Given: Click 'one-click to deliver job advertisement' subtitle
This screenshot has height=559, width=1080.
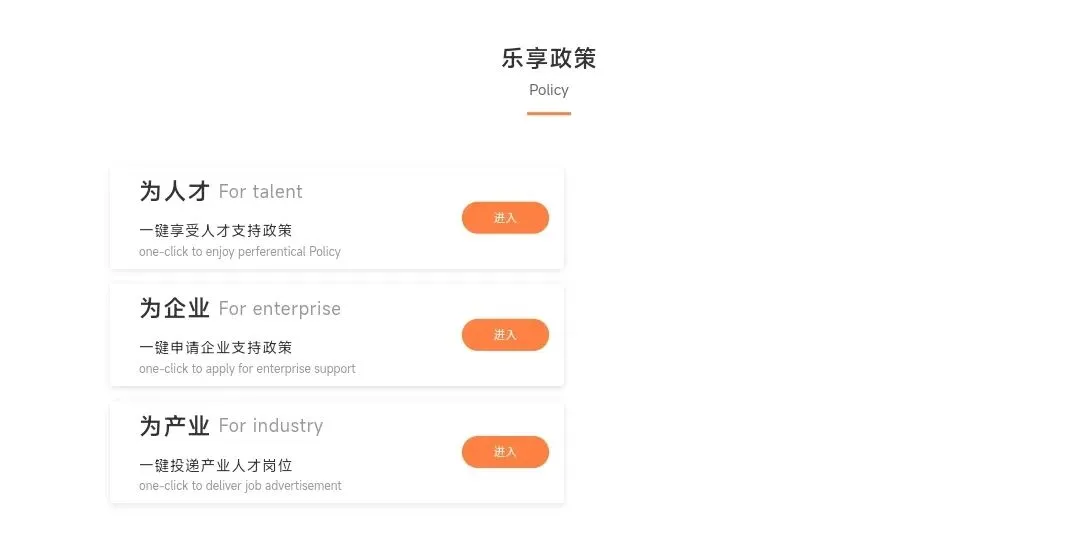Looking at the screenshot, I should [240, 486].
